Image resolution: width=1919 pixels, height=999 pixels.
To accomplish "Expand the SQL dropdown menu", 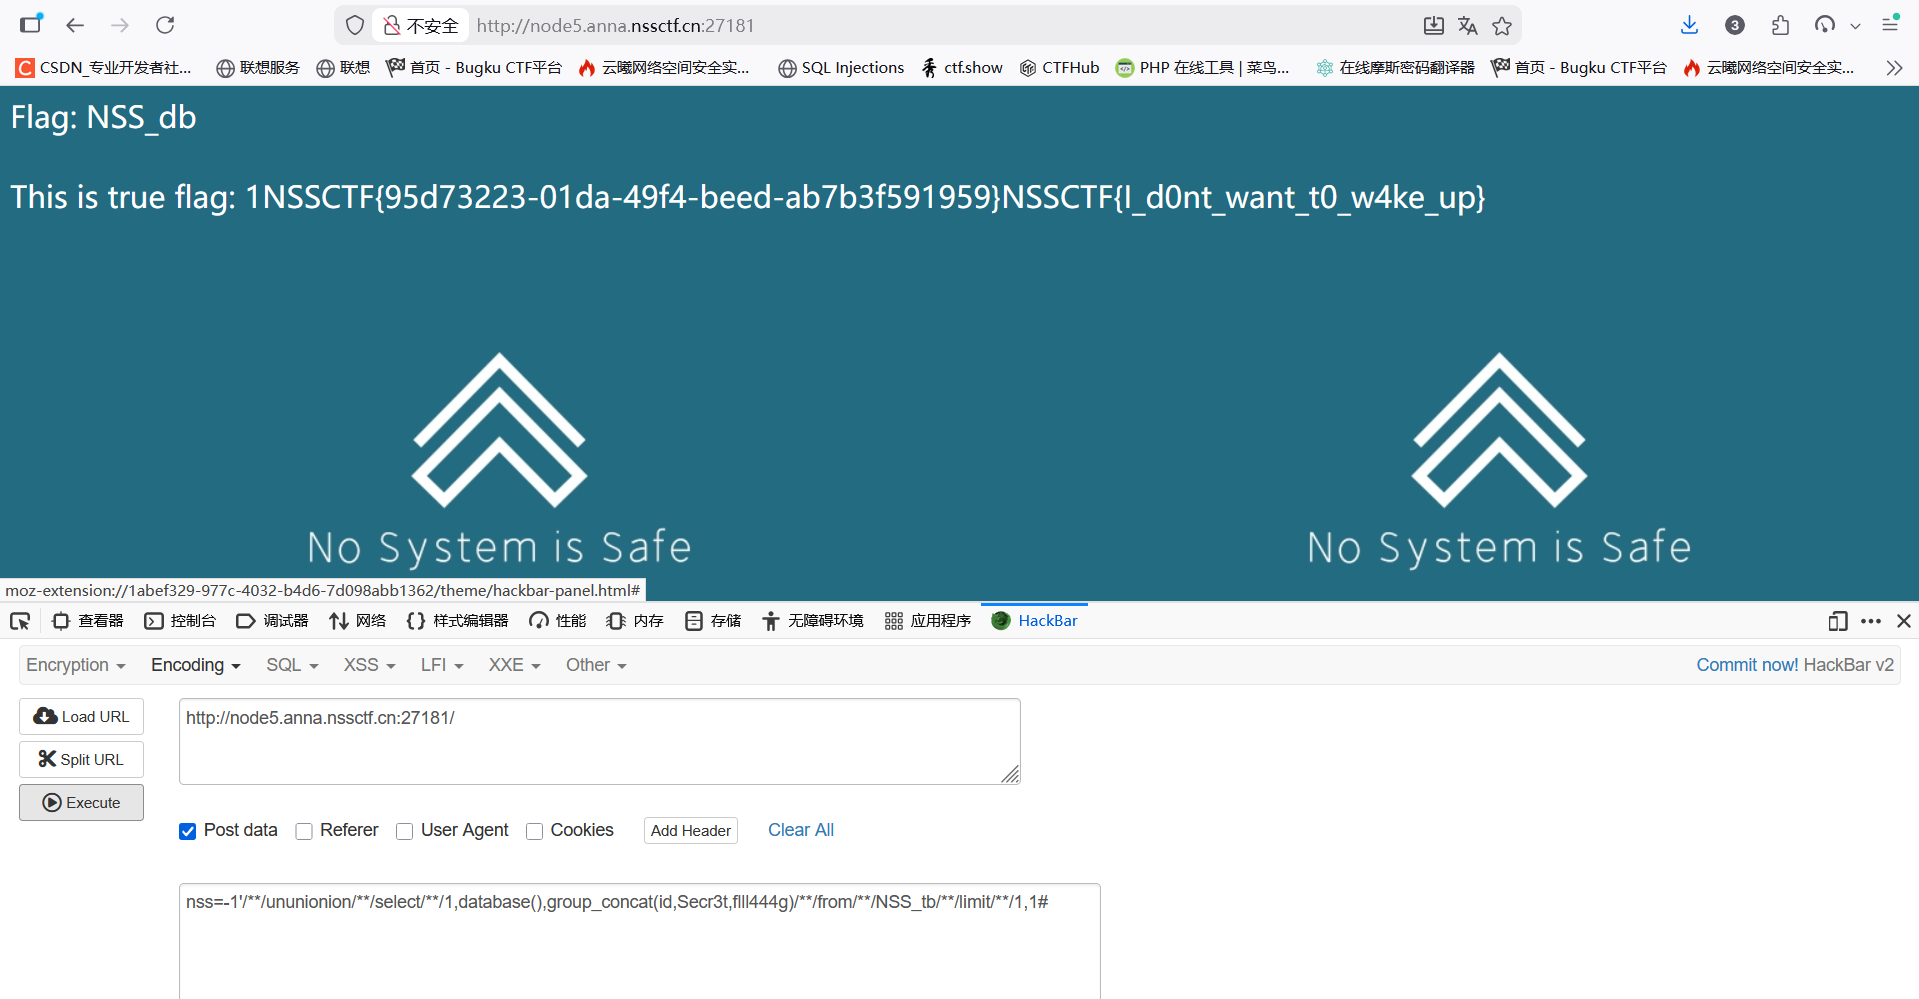I will (x=292, y=665).
